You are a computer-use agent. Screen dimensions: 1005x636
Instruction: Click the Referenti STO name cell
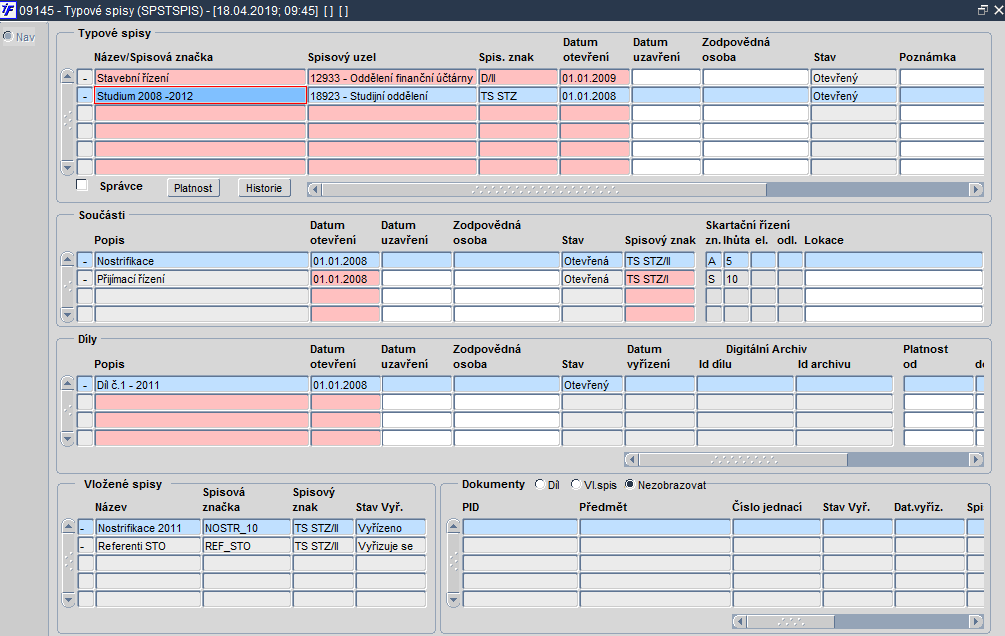[x=148, y=546]
